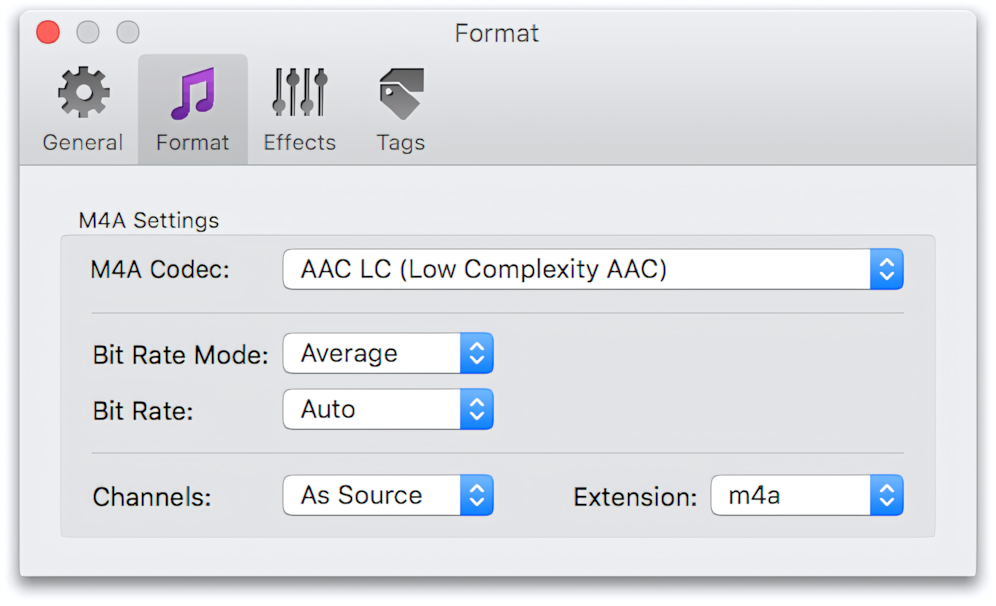
Task: Change Bit Rate Mode from Average
Action: pos(380,353)
